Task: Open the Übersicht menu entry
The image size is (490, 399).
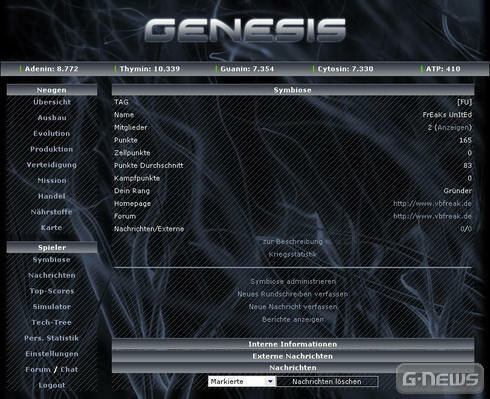Action: click(52, 102)
